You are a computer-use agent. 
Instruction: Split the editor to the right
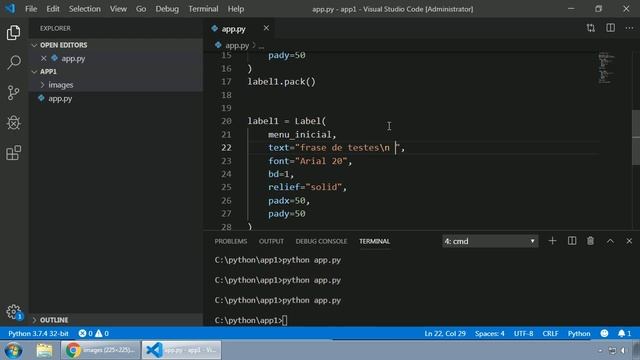pyautogui.click(x=610, y=28)
